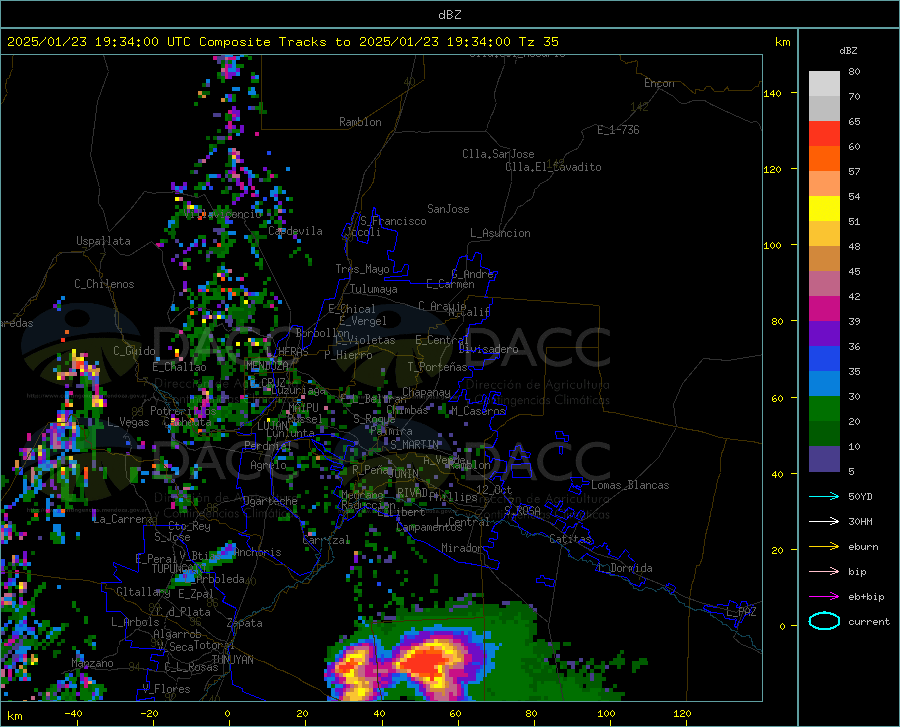Pick the green 20–30 dBZ swatch
The image size is (900, 727).
tap(824, 409)
